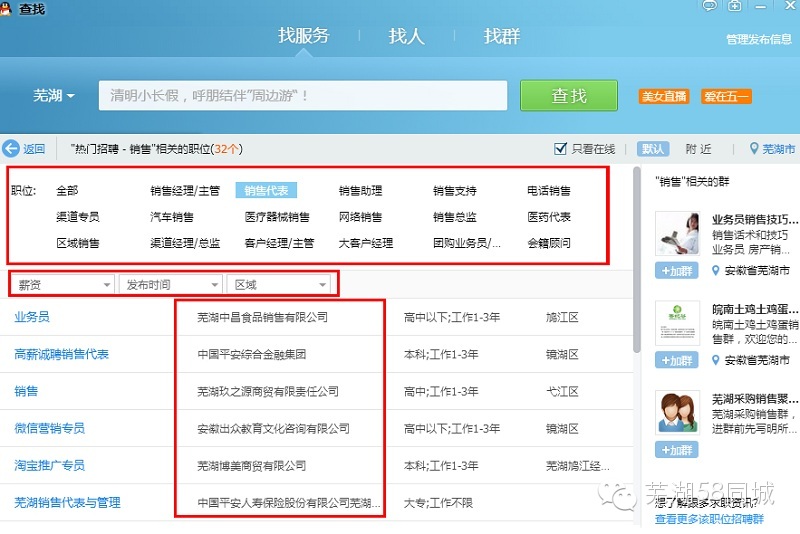This screenshot has width=800, height=534.
Task: Switch to the 找人 tab
Action: click(406, 37)
